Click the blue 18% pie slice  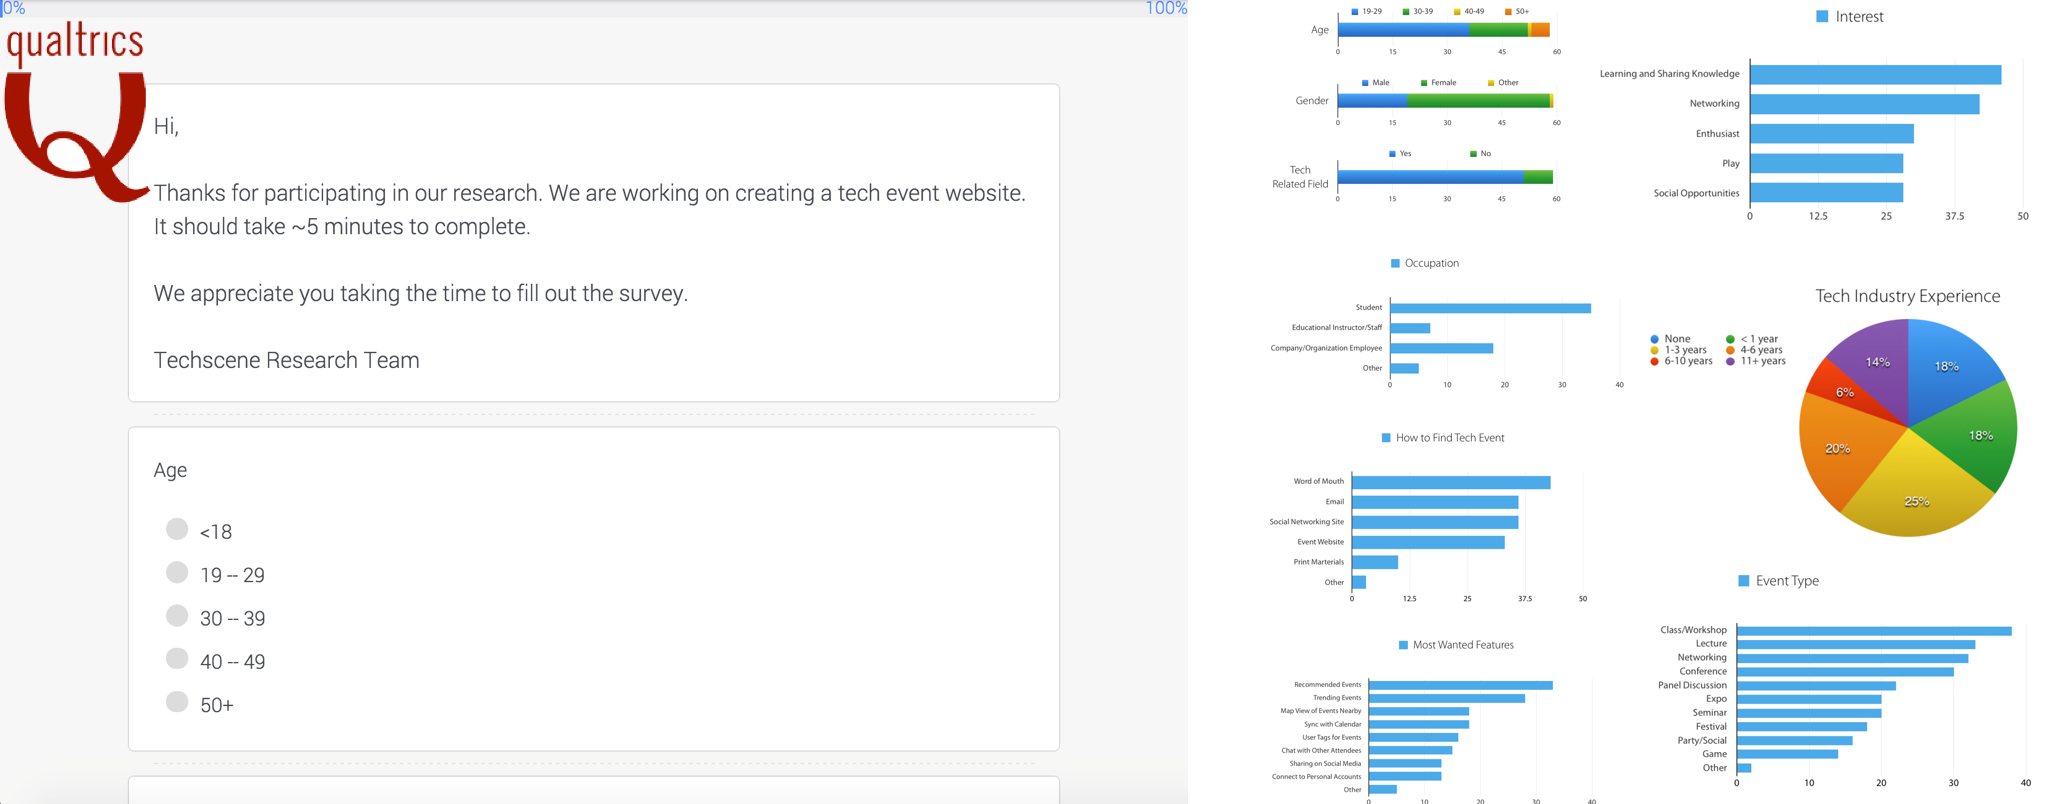coord(1945,368)
